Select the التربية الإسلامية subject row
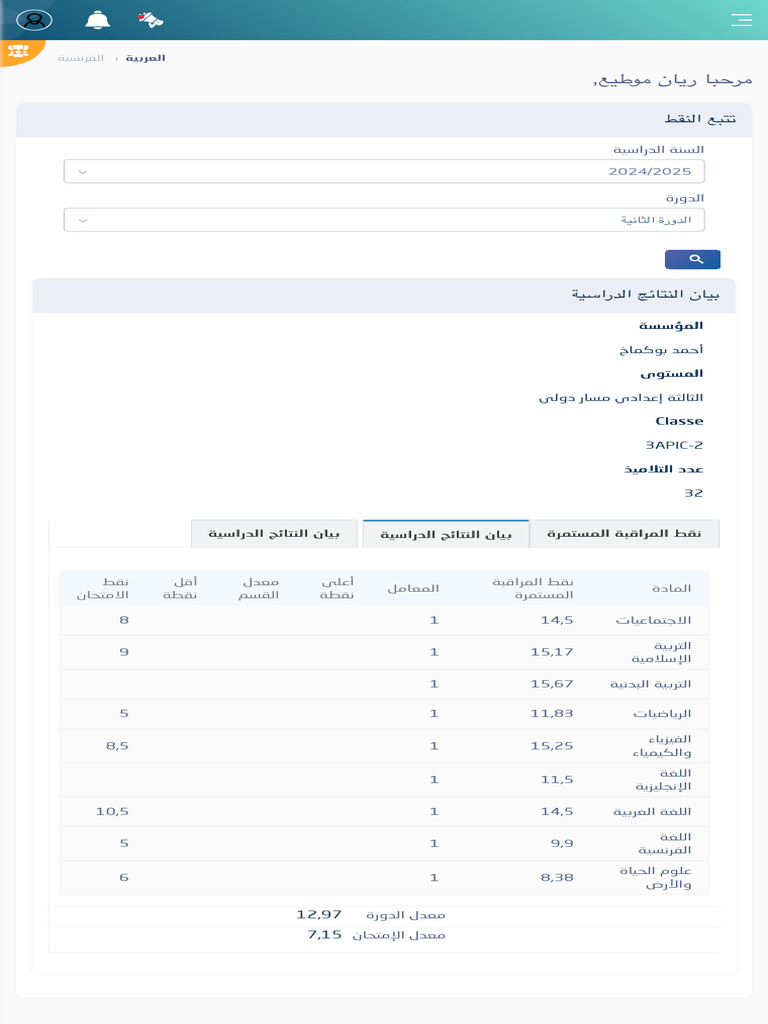 tap(384, 652)
